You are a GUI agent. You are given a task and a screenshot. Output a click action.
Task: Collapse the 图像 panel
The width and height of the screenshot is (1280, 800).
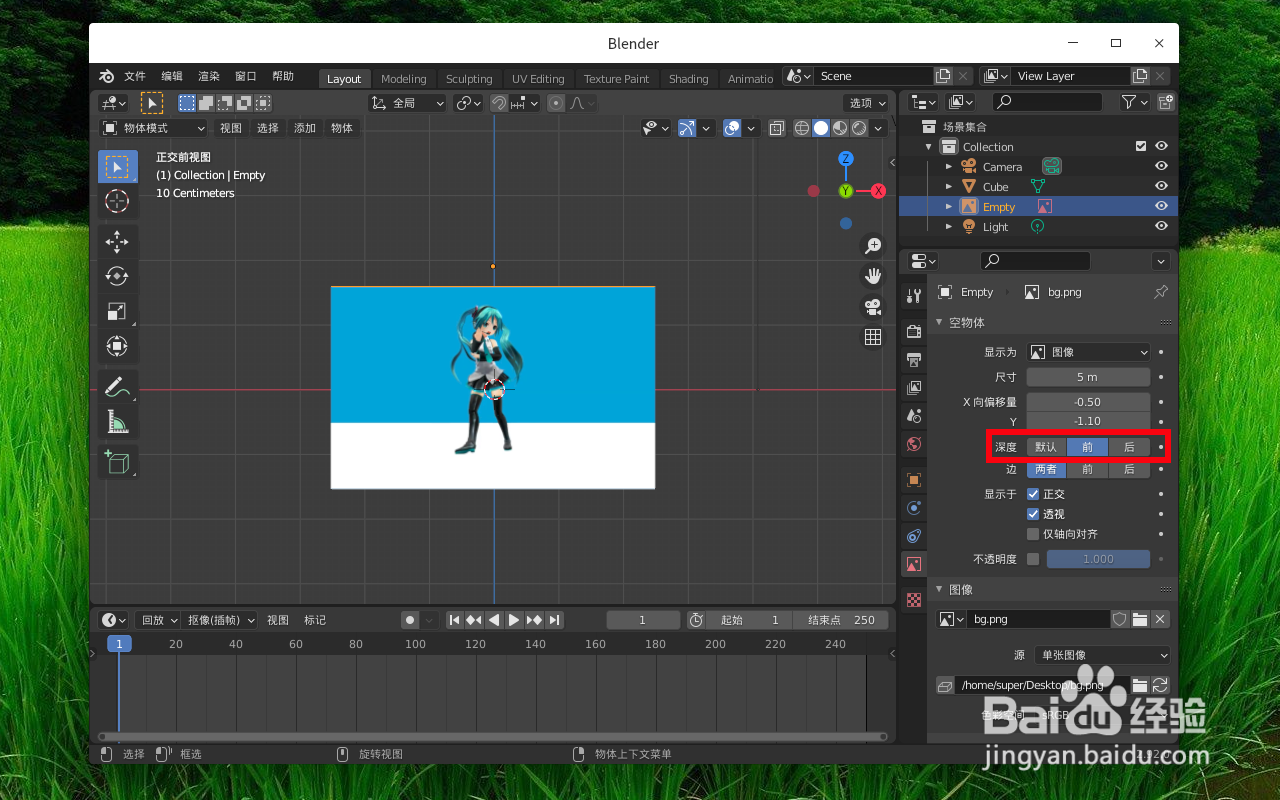point(939,589)
